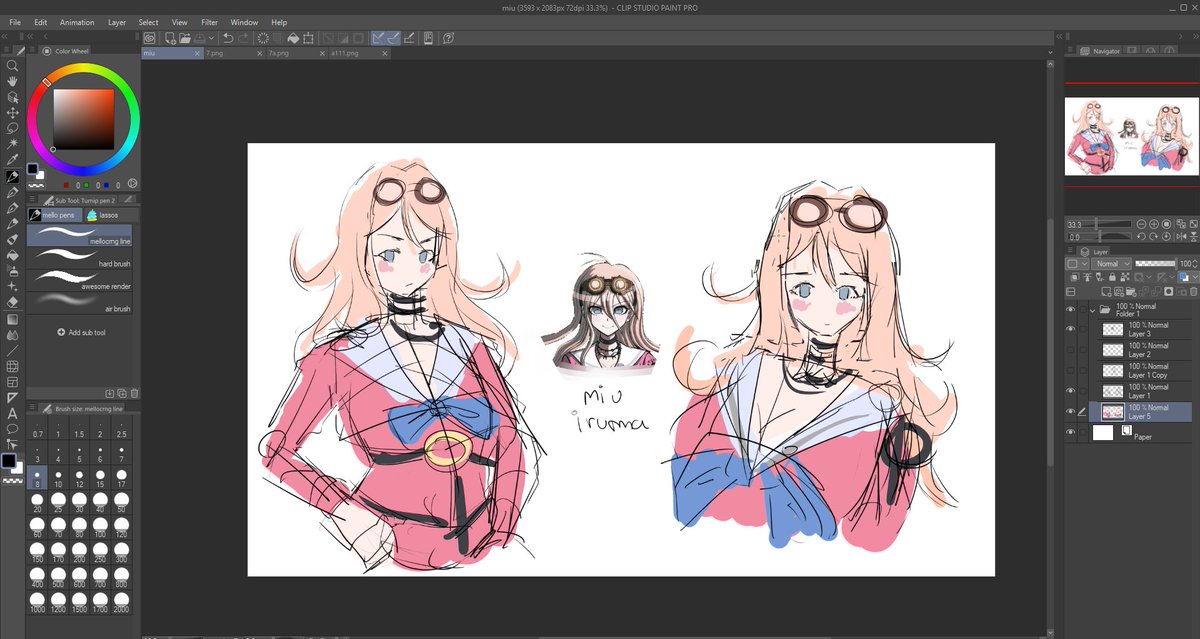Close the 7a.png tab

pyautogui.click(x=322, y=52)
